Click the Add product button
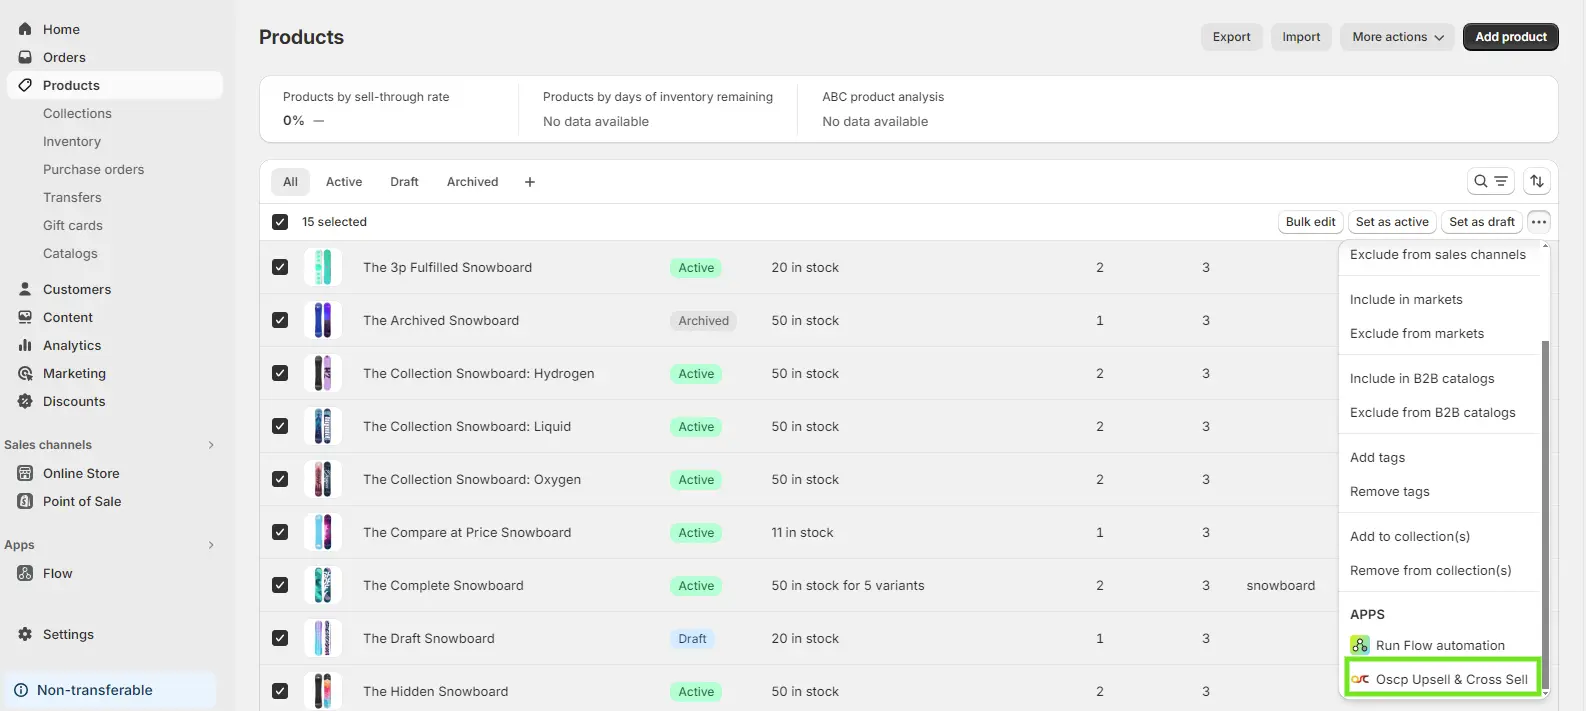 click(x=1510, y=37)
